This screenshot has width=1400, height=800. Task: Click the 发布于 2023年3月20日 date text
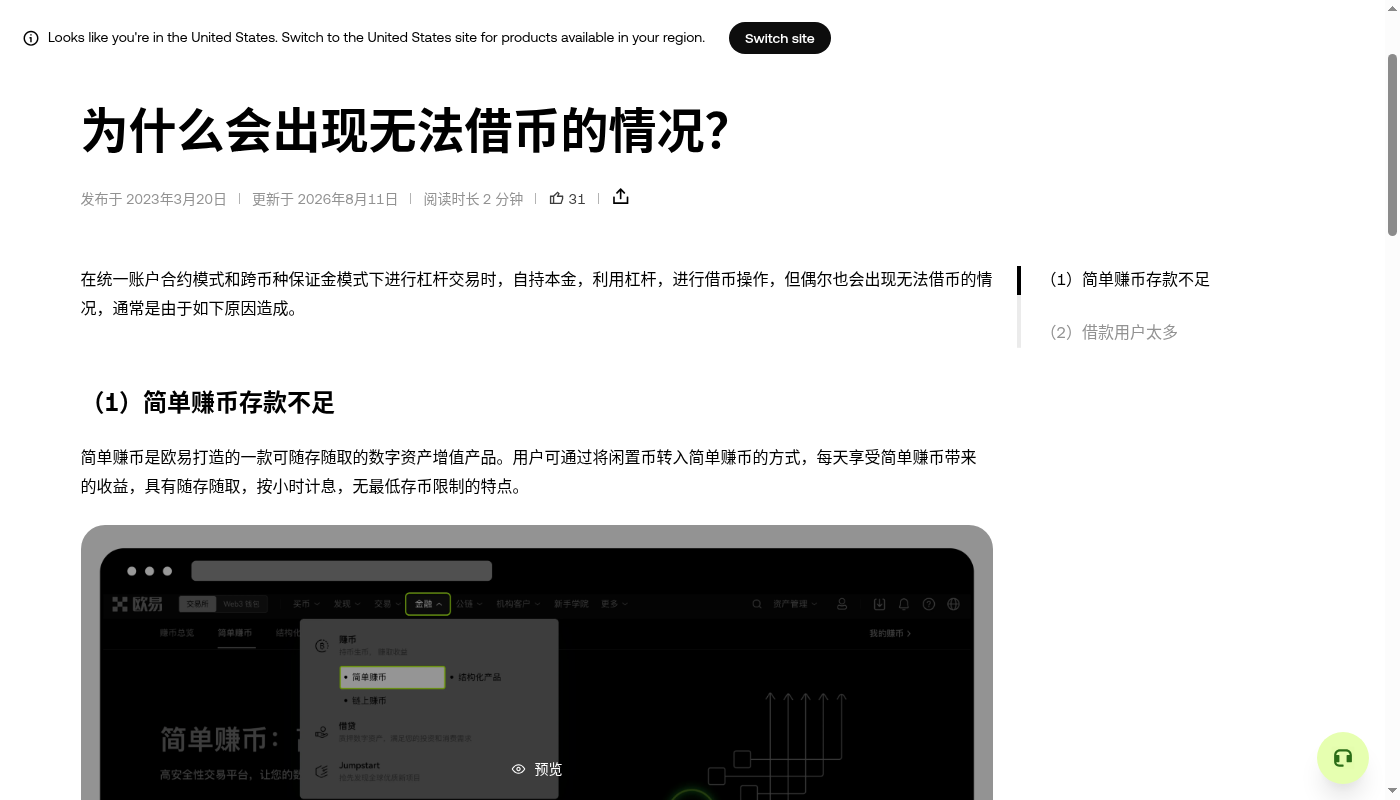coord(154,199)
